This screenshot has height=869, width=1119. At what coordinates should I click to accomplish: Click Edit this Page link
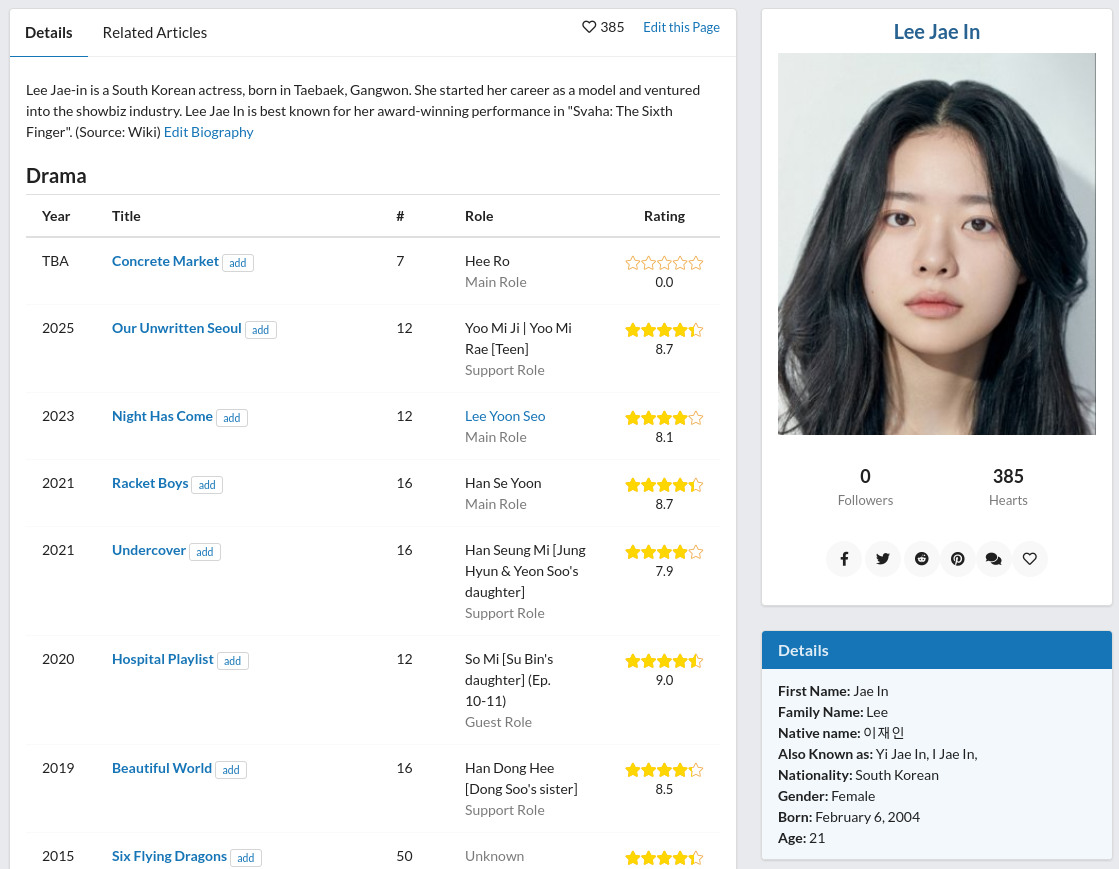pyautogui.click(x=681, y=27)
